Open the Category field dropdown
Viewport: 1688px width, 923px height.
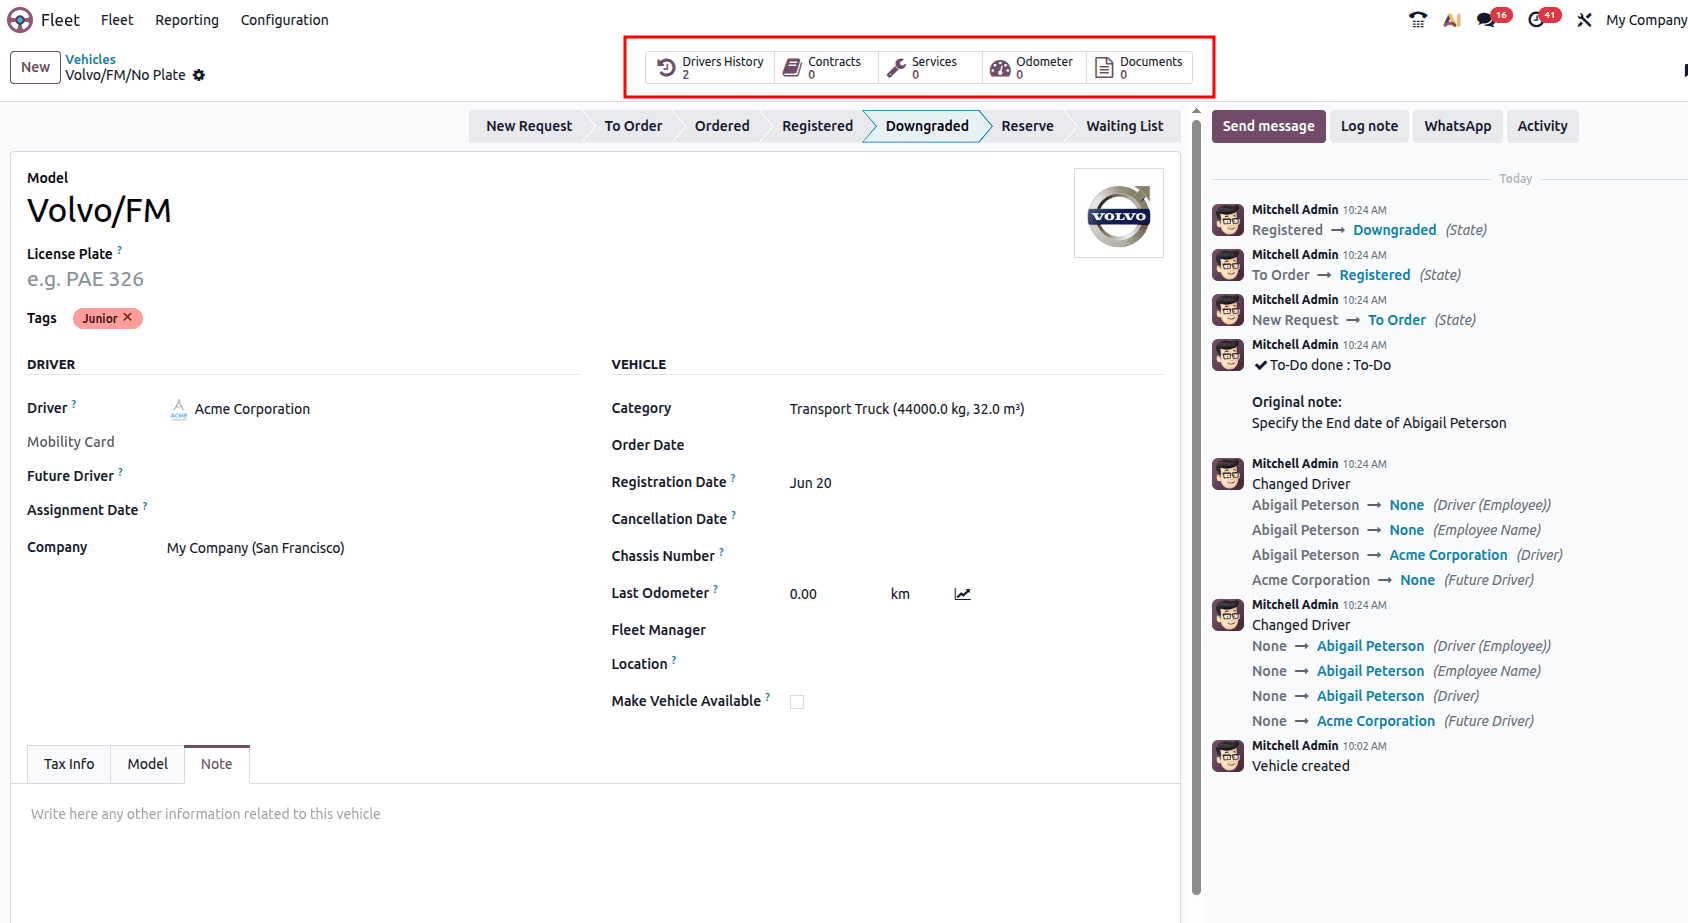pyautogui.click(x=975, y=409)
